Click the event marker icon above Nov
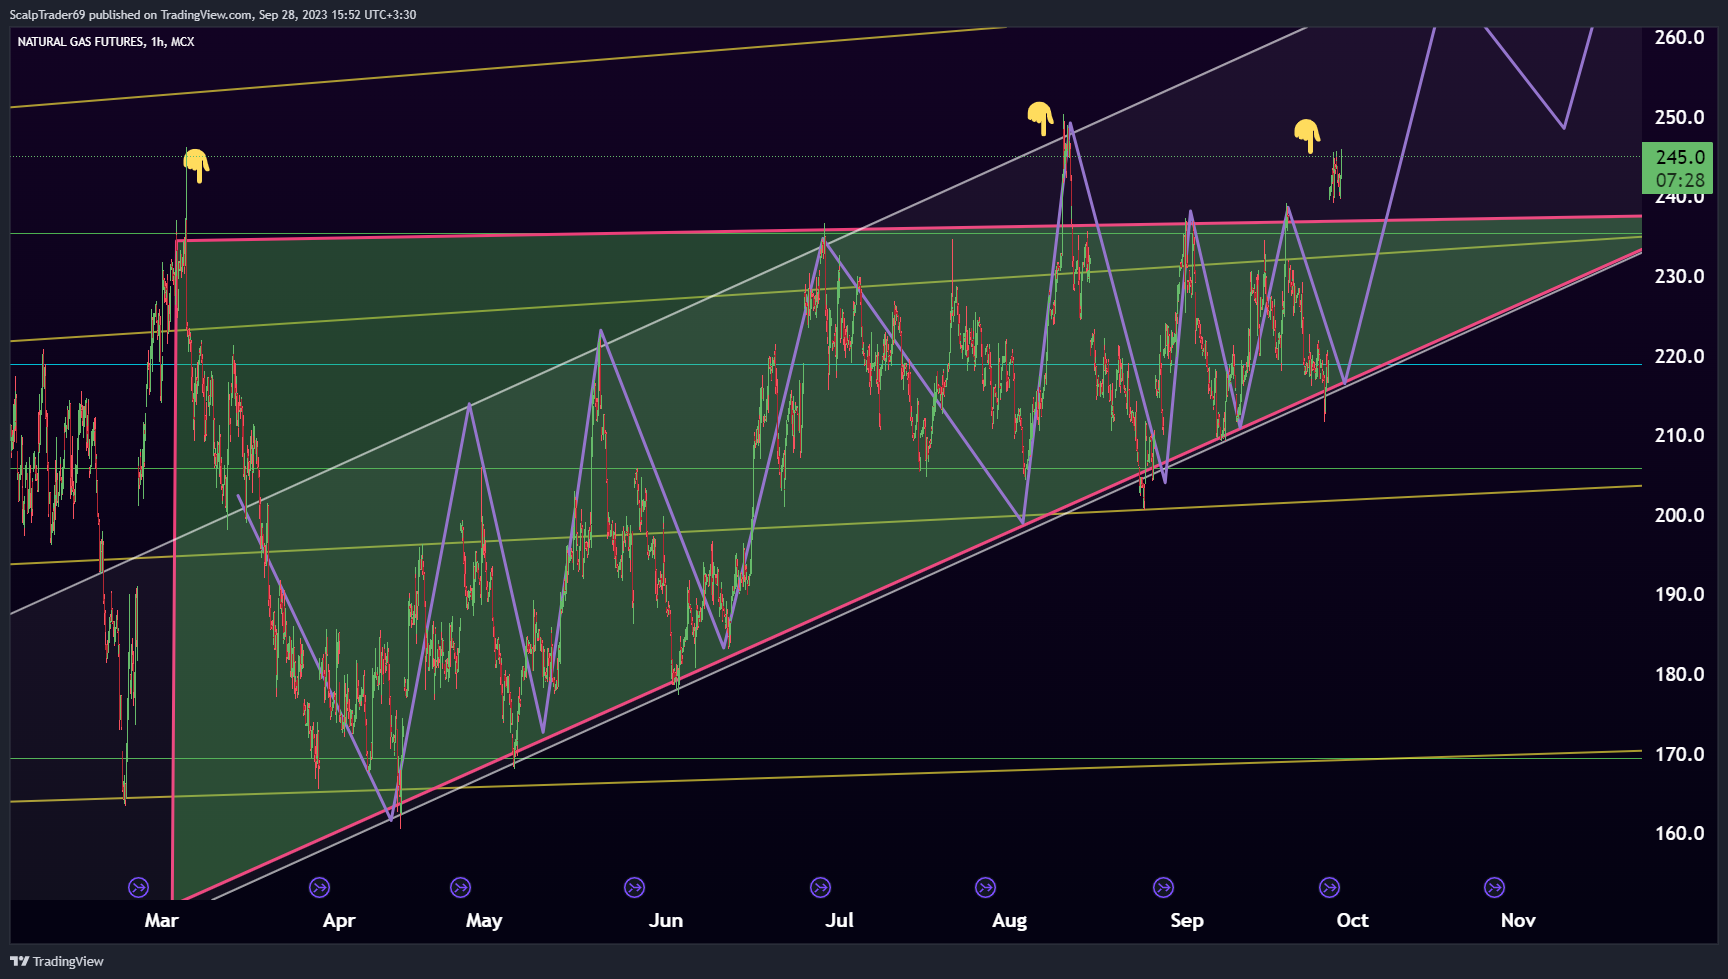This screenshot has width=1728, height=979. pos(1494,887)
